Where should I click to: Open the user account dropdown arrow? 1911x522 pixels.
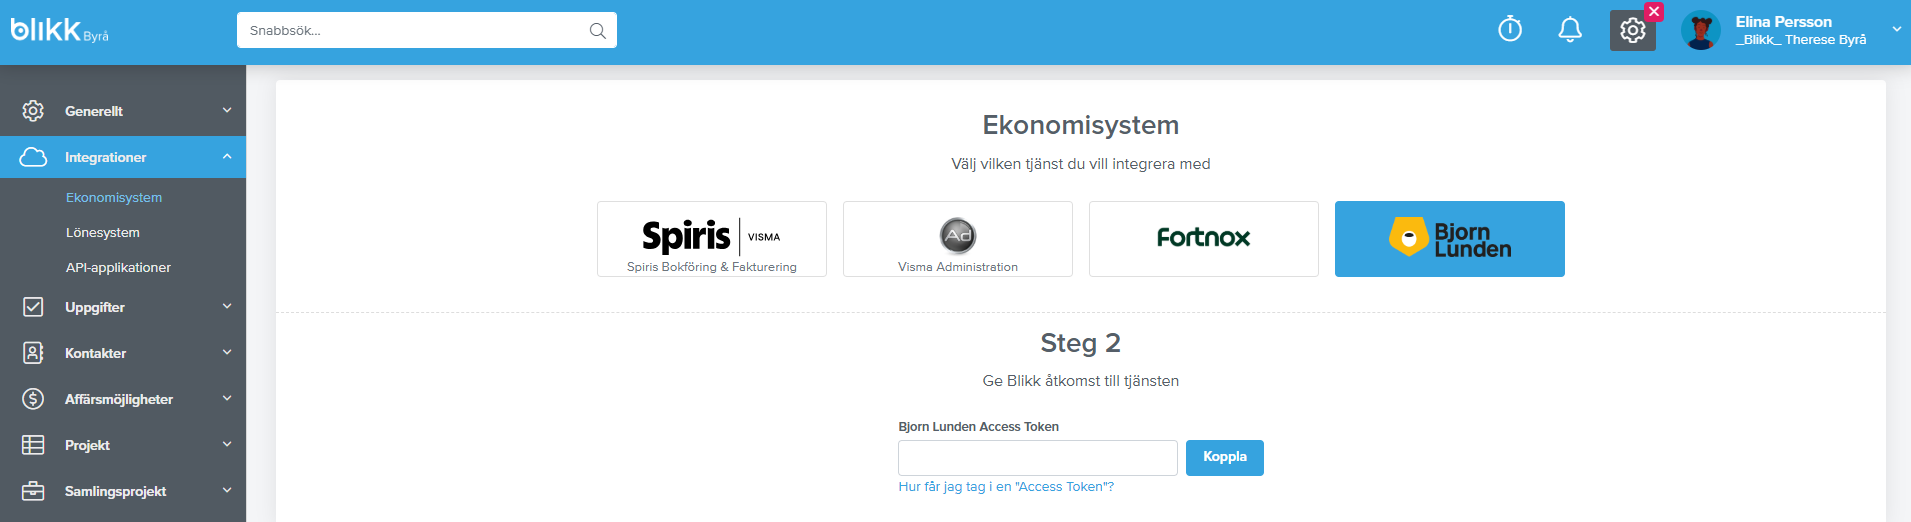click(x=1897, y=30)
